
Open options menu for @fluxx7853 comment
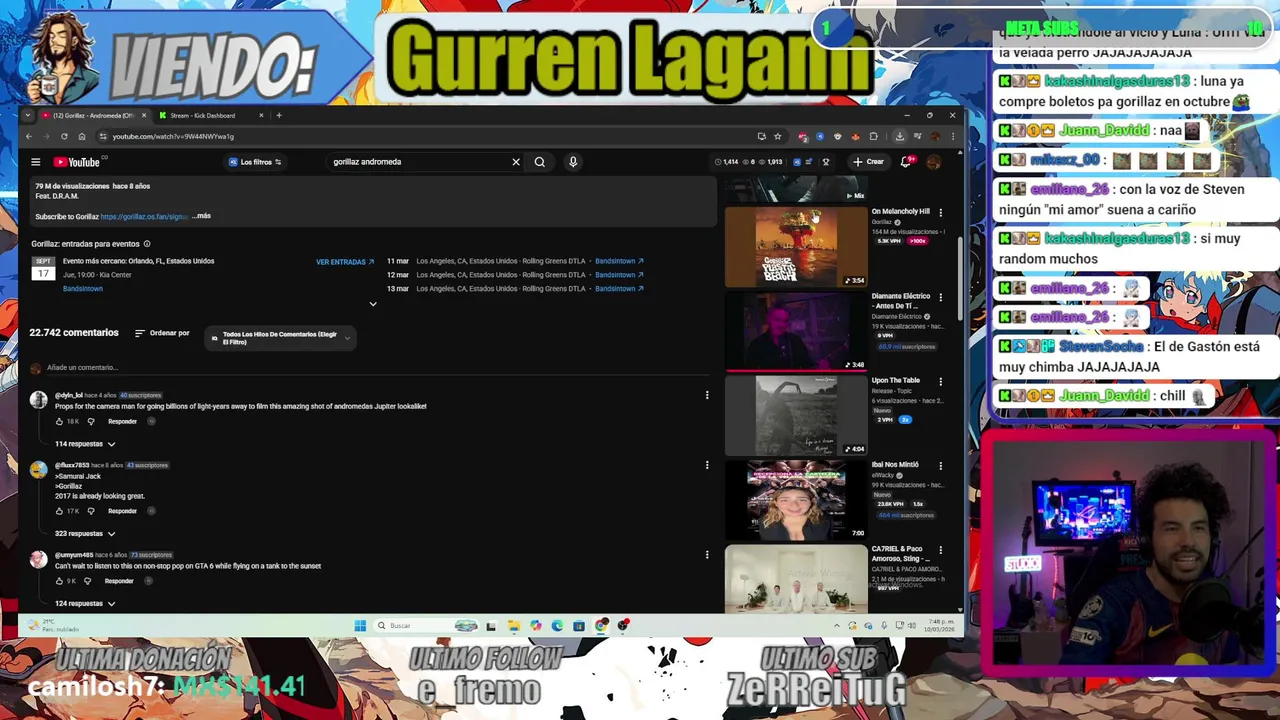click(707, 465)
